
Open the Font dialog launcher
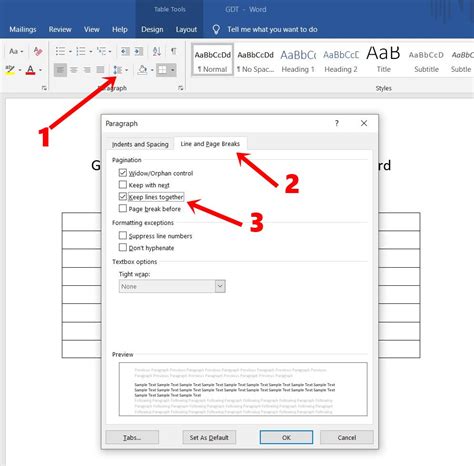(x=44, y=88)
